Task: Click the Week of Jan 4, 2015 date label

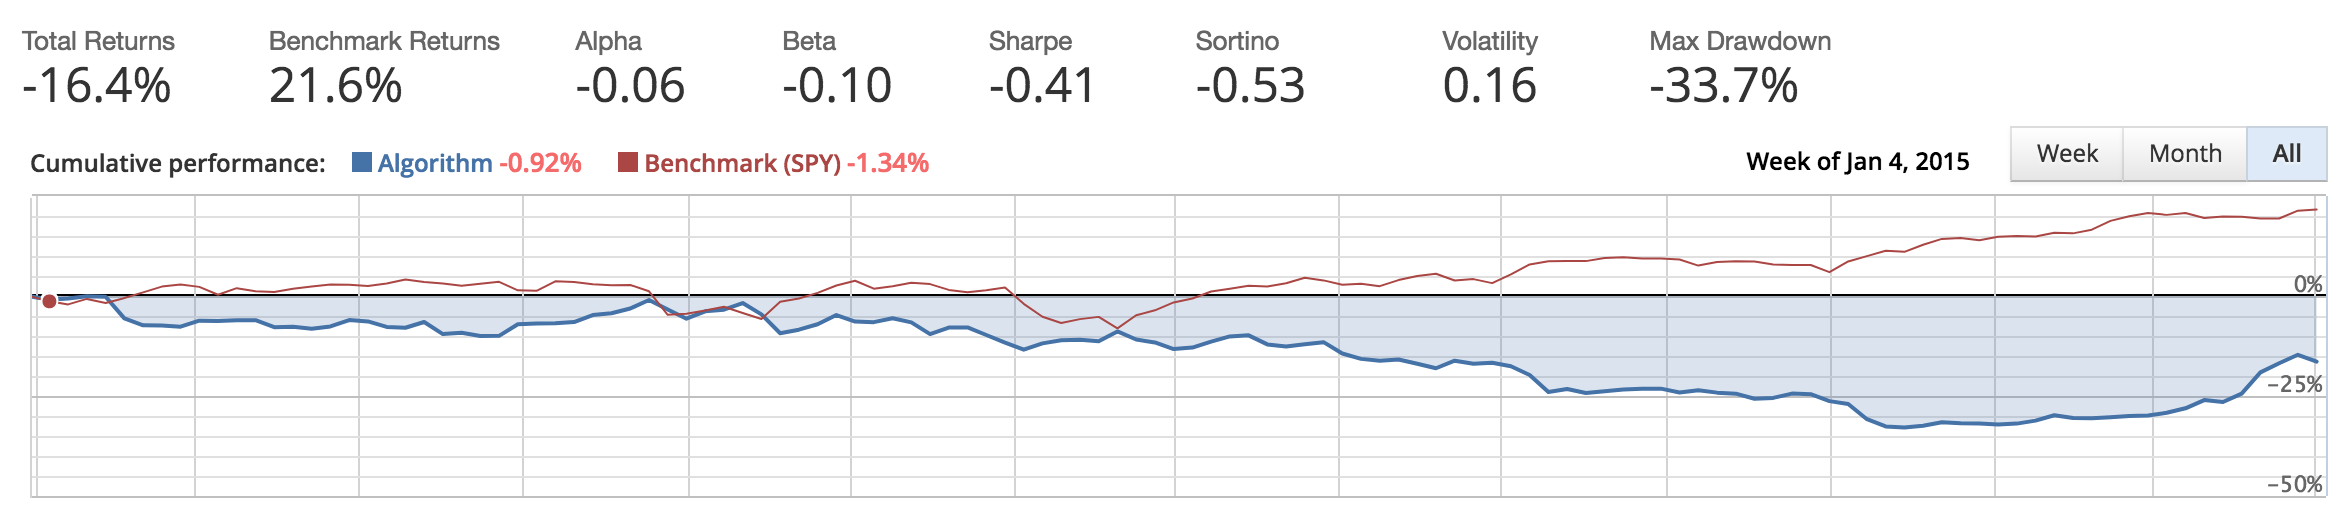Action: coord(1857,162)
